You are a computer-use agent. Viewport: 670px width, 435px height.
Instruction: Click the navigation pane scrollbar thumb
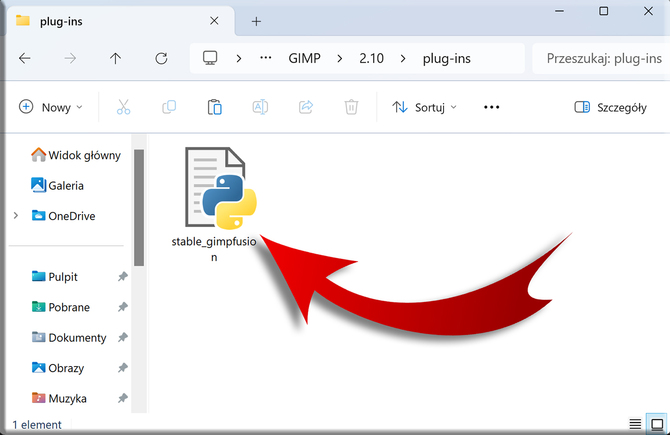[x=138, y=208]
